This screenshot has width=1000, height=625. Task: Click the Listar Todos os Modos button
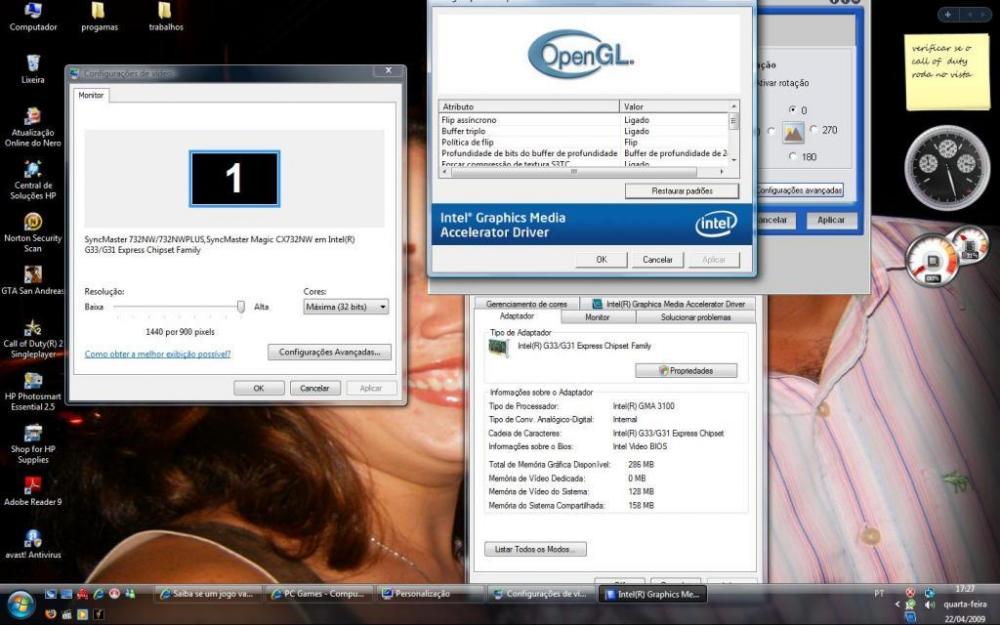pos(535,549)
